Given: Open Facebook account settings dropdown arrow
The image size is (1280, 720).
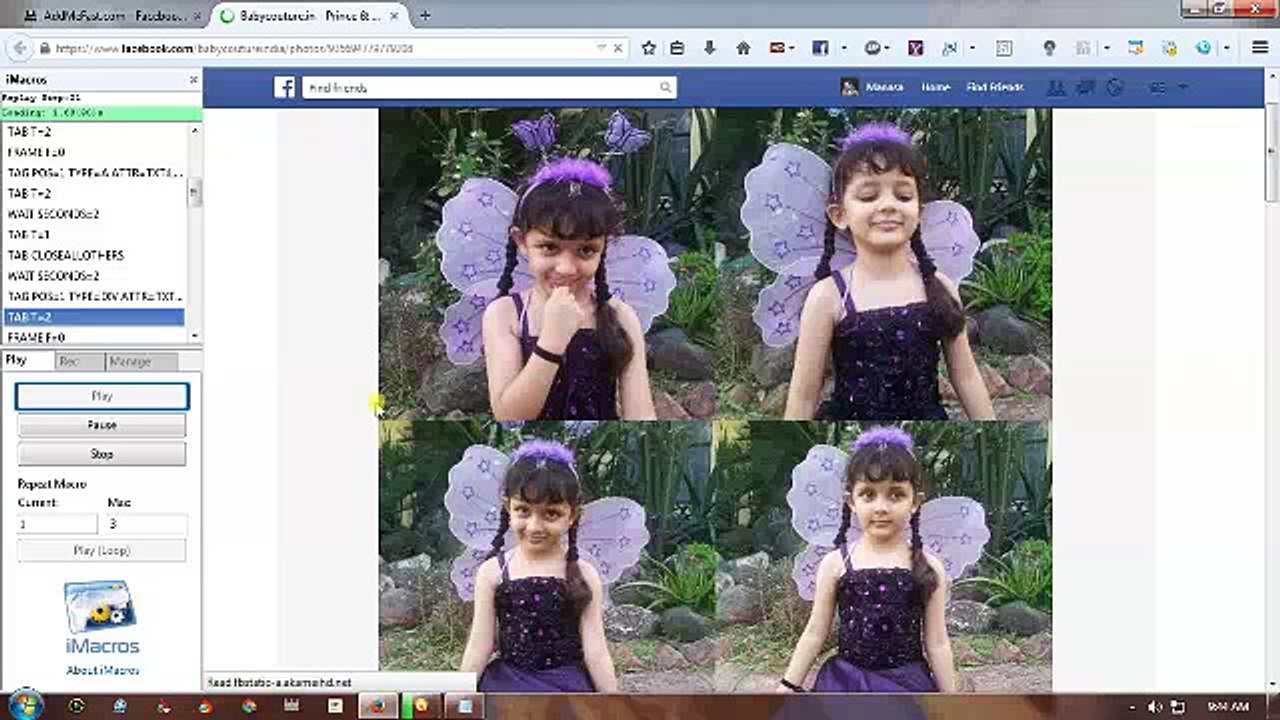Looking at the screenshot, I should click(1184, 88).
